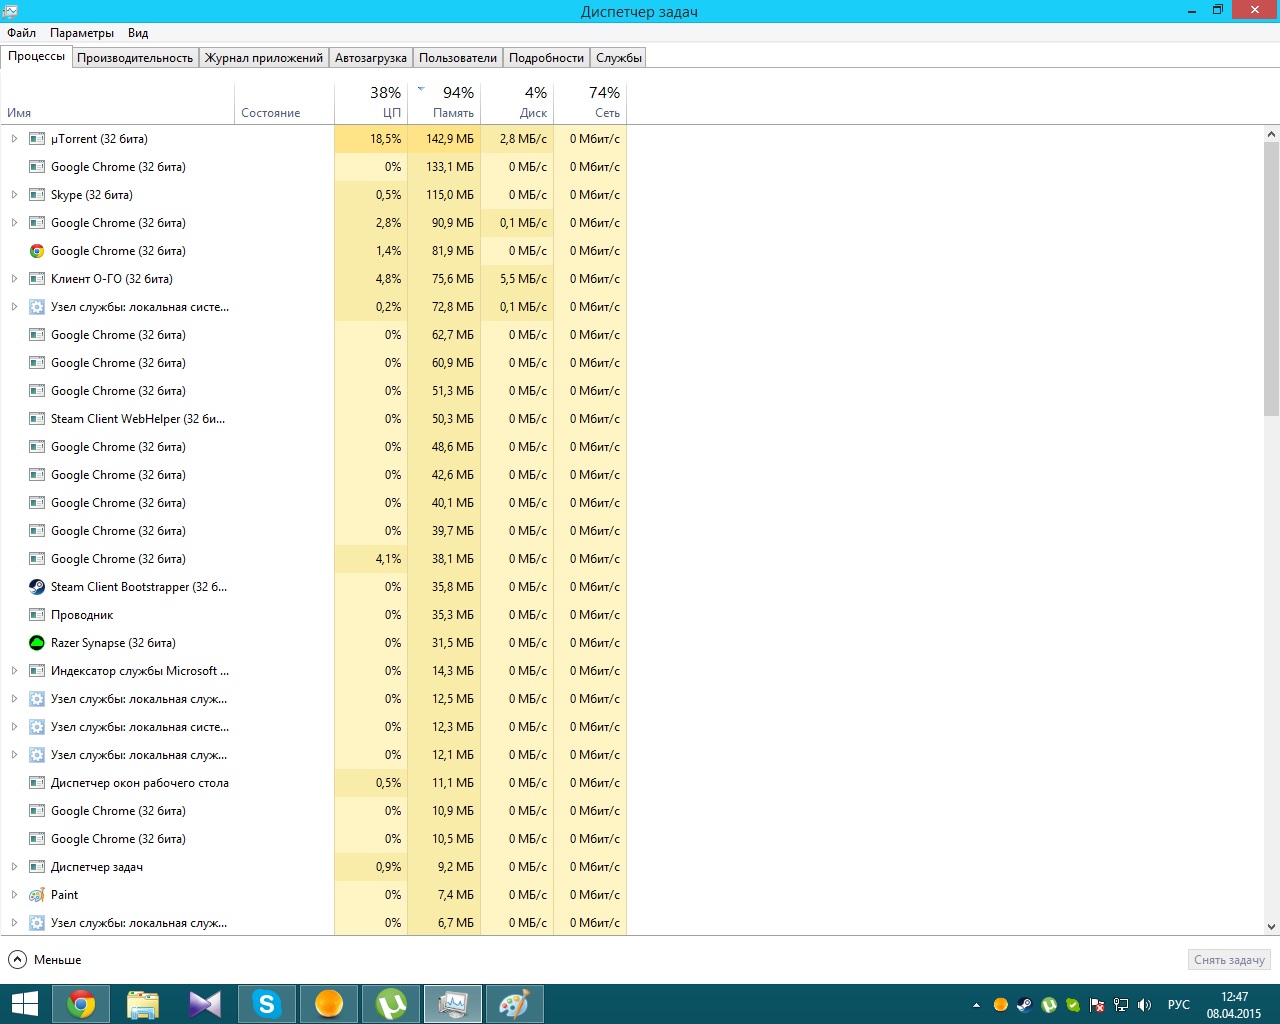The width and height of the screenshot is (1280, 1024).
Task: Click the Steam Client Bootstrapper process icon
Action: [x=37, y=587]
